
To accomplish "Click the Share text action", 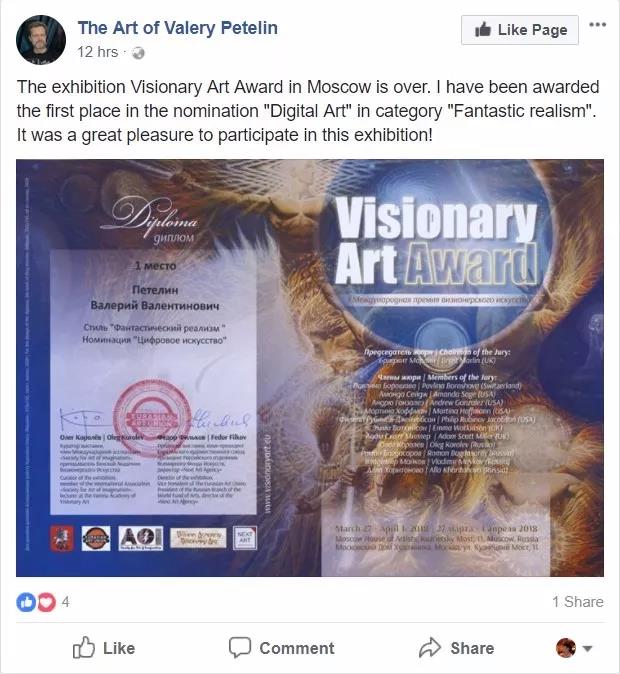I will 472,648.
